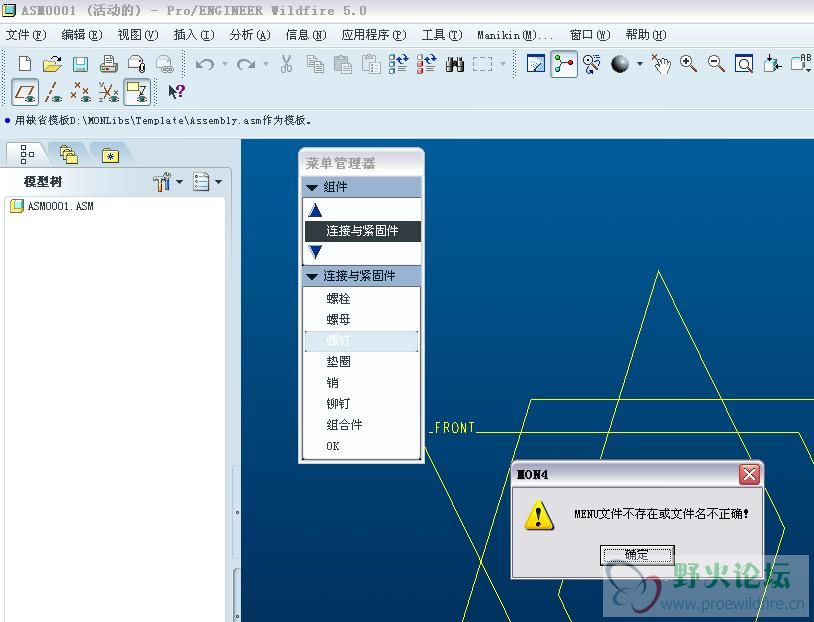Open model tree Show list icon
The height and width of the screenshot is (622, 814).
pyautogui.click(x=201, y=182)
